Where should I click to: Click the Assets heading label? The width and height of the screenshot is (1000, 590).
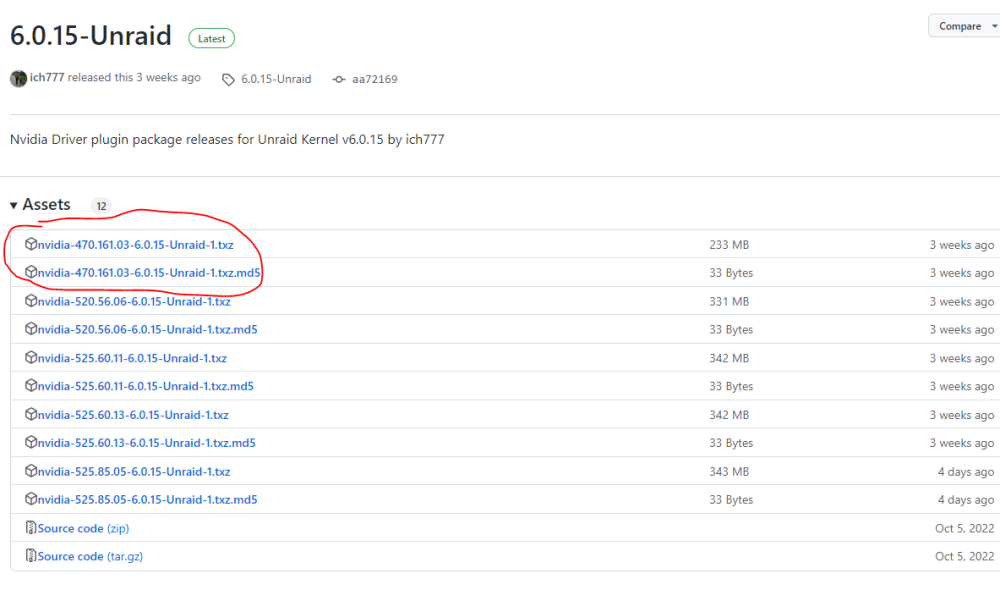(x=47, y=205)
